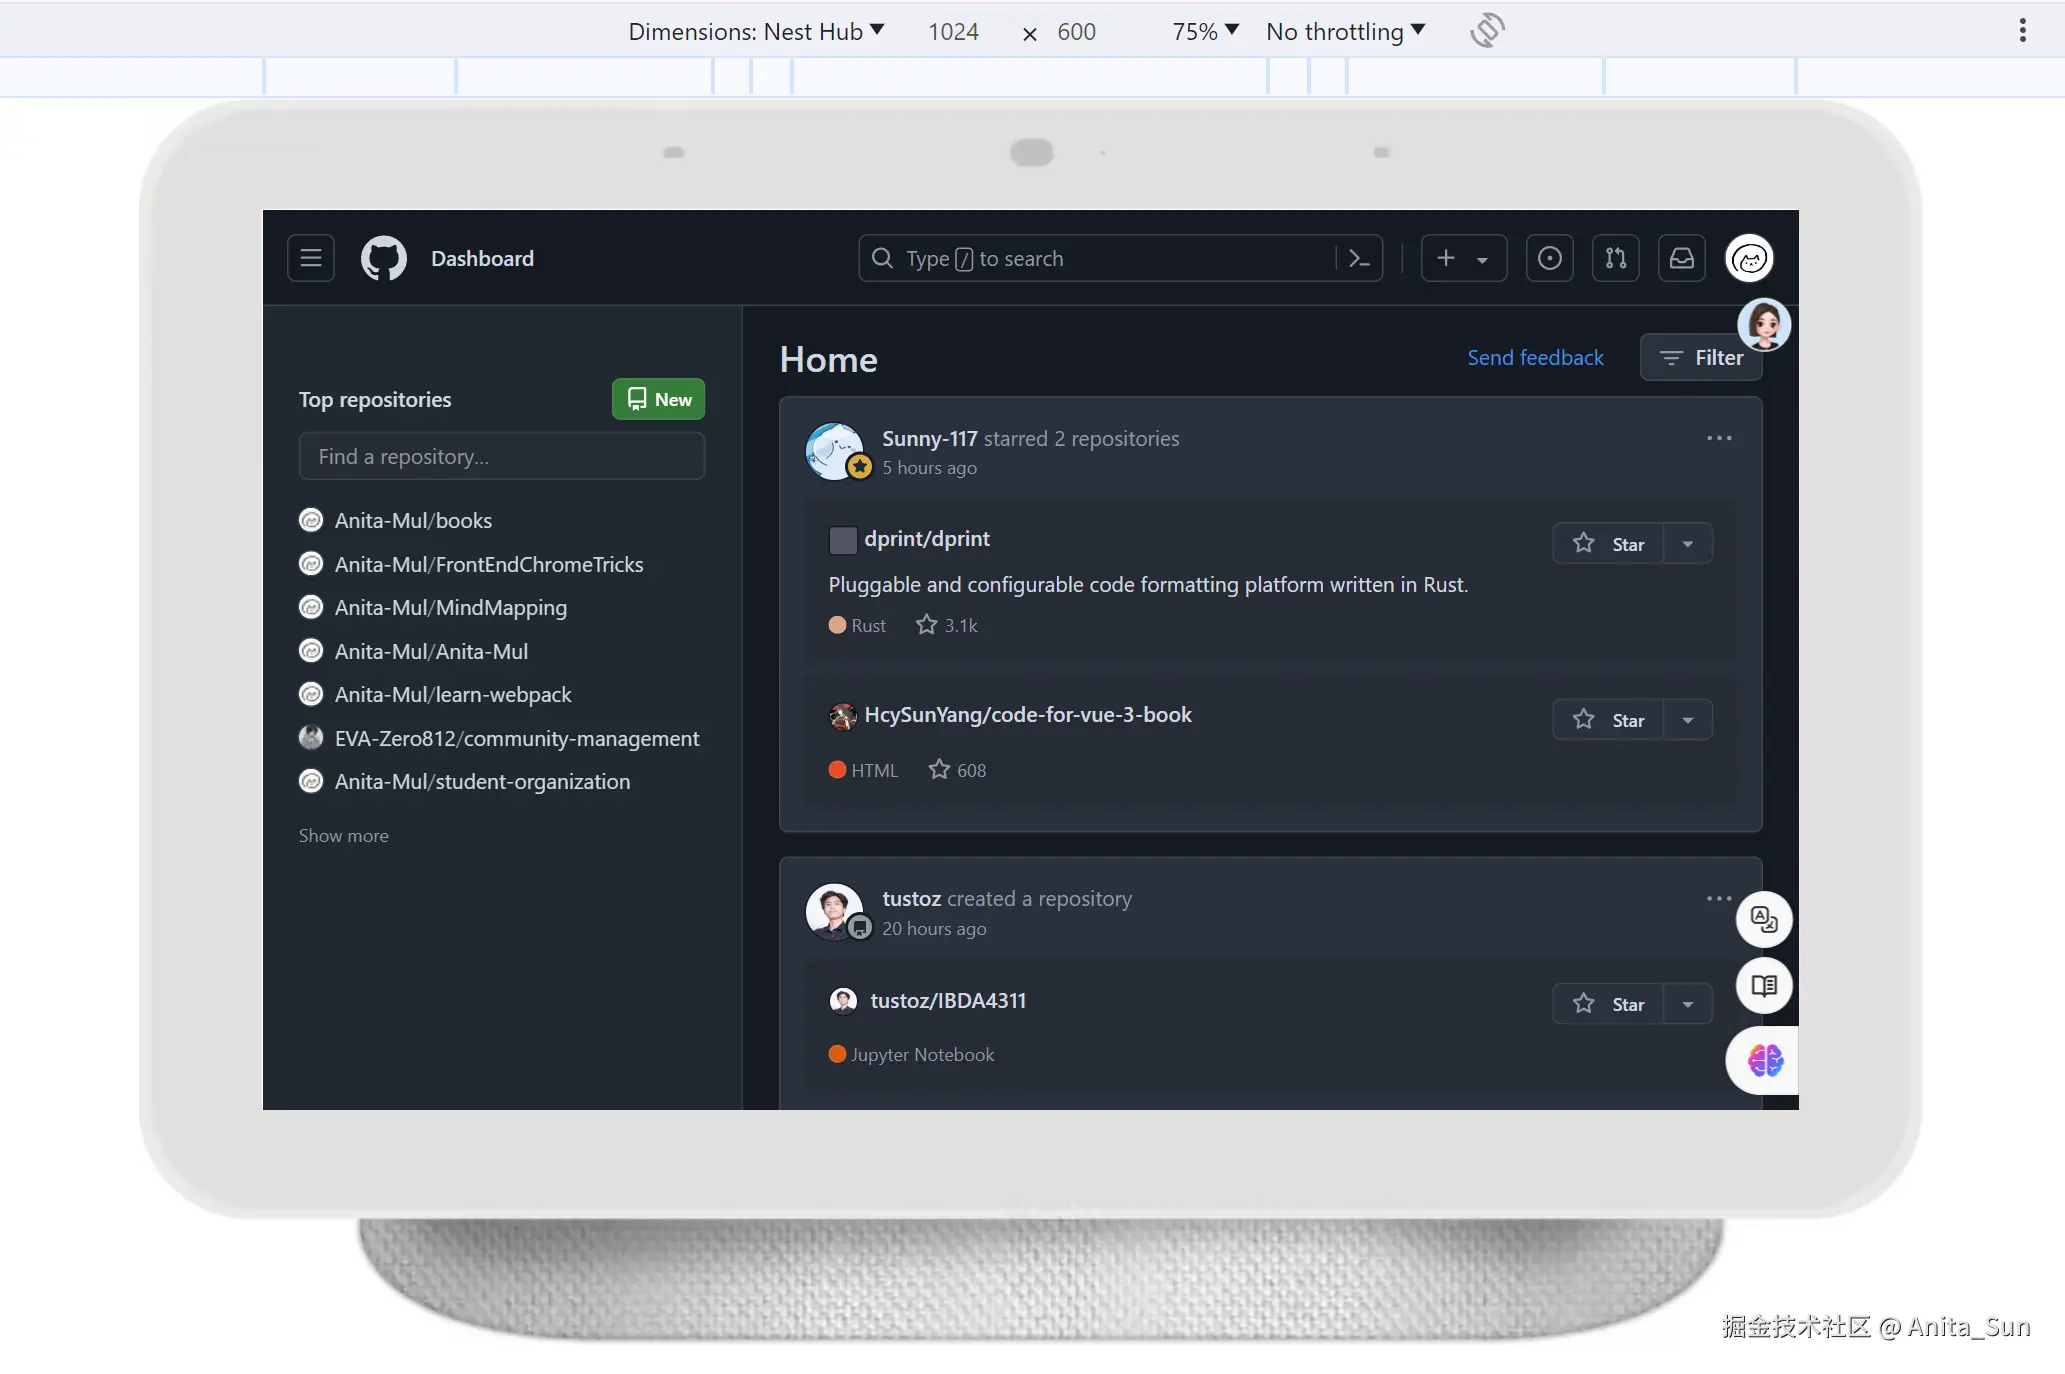
Task: Open the user profile avatar menu
Action: (1748, 258)
